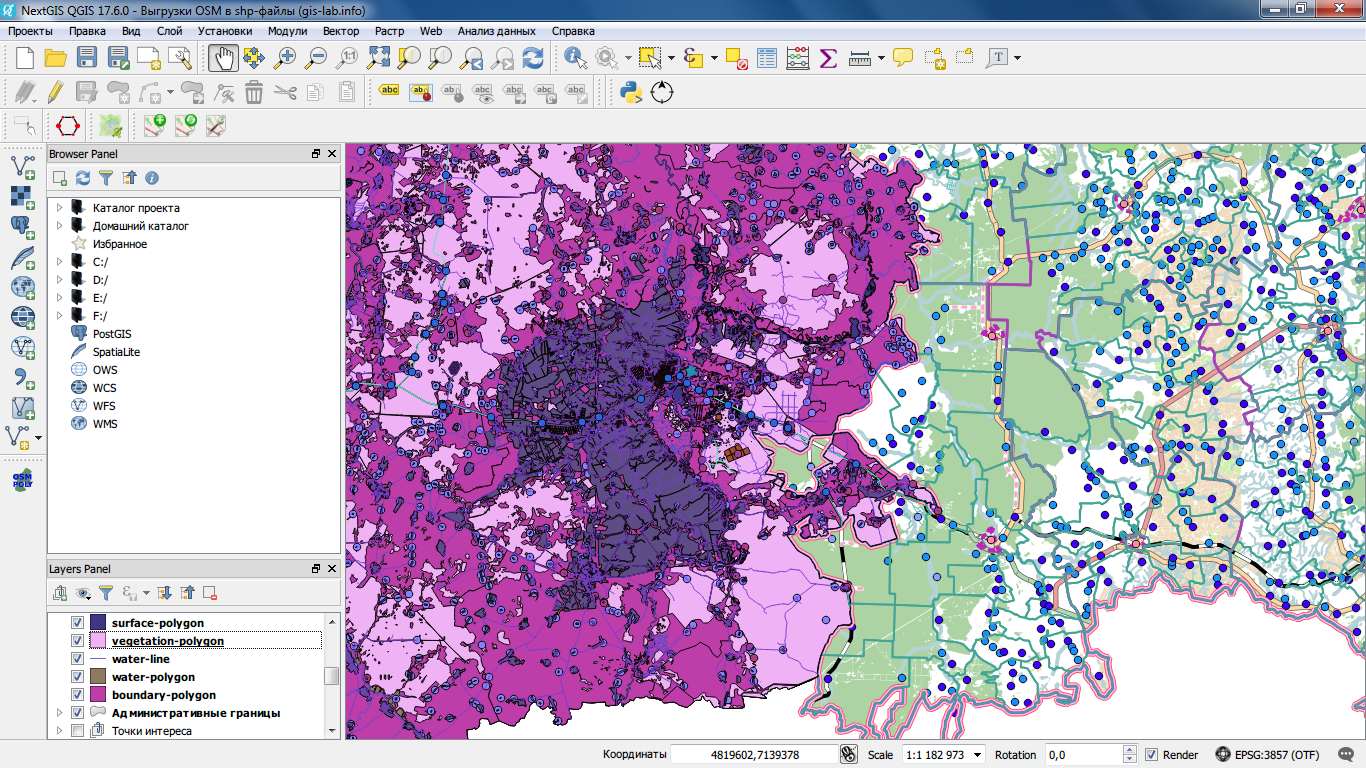1366x768 pixels.
Task: Open the attribute table icon
Action: [766, 58]
